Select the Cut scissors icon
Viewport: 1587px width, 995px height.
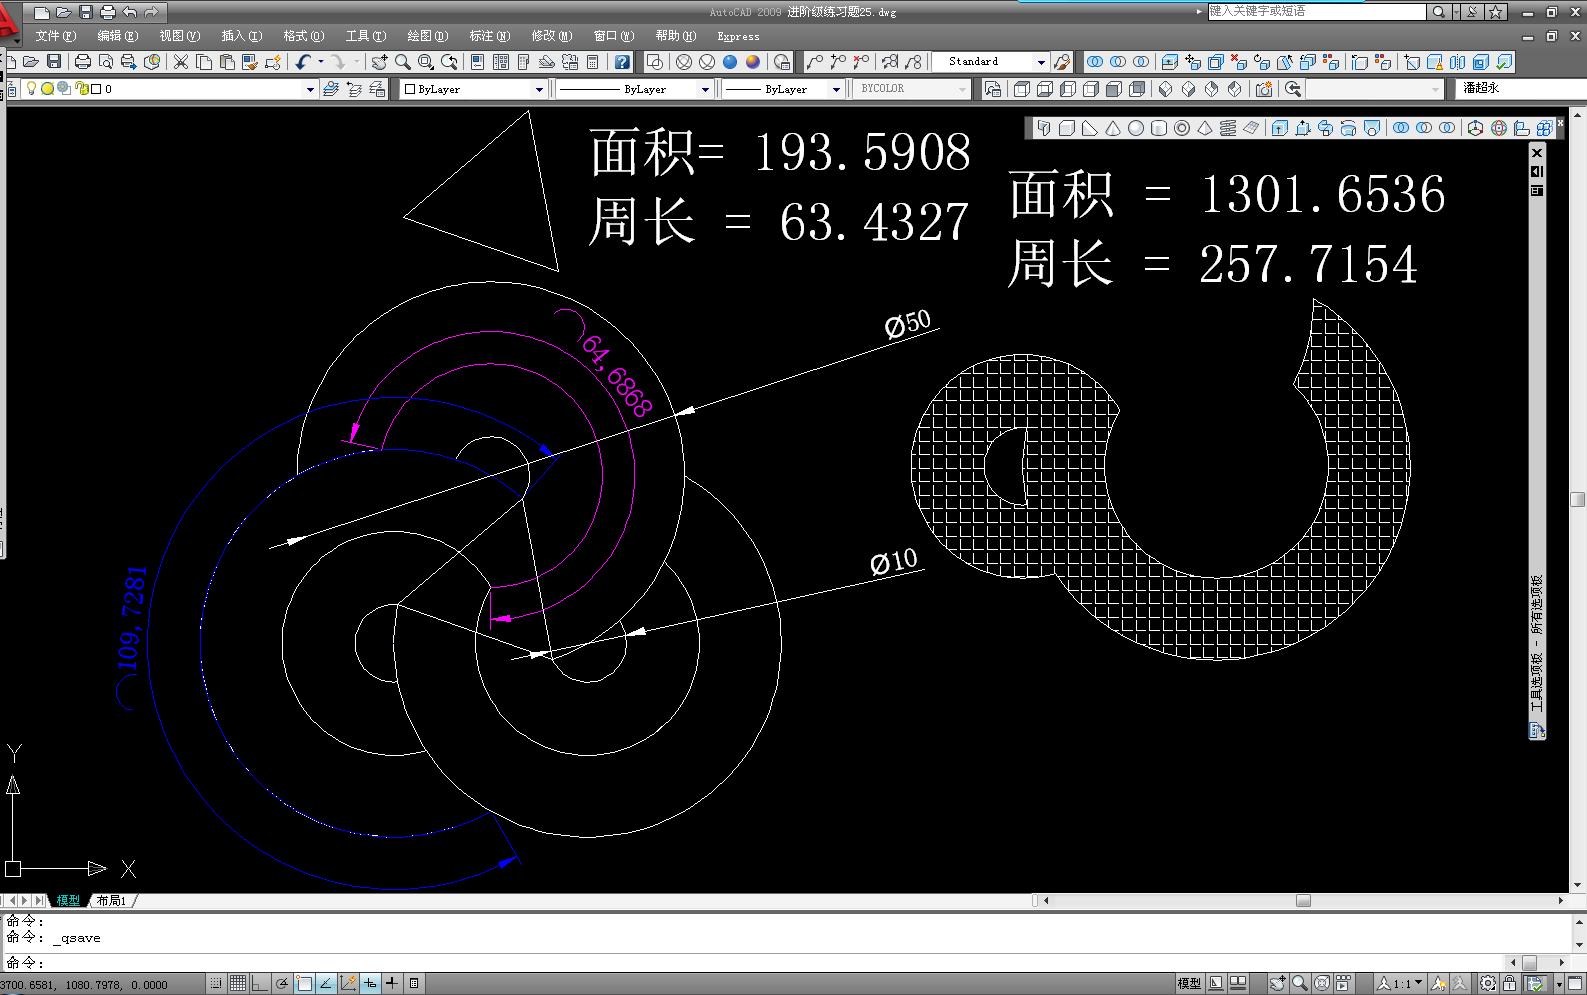(181, 62)
